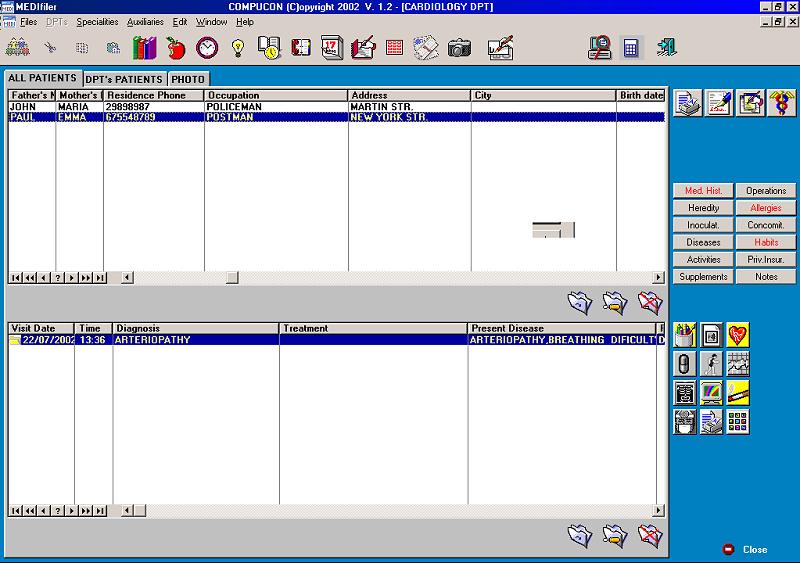Switch to the PHOTO tab
The width and height of the screenshot is (800, 563).
[188, 79]
